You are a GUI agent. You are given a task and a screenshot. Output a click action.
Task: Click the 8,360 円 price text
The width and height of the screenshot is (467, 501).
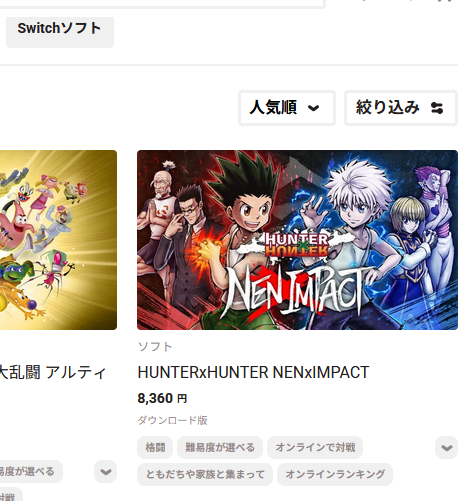point(162,398)
